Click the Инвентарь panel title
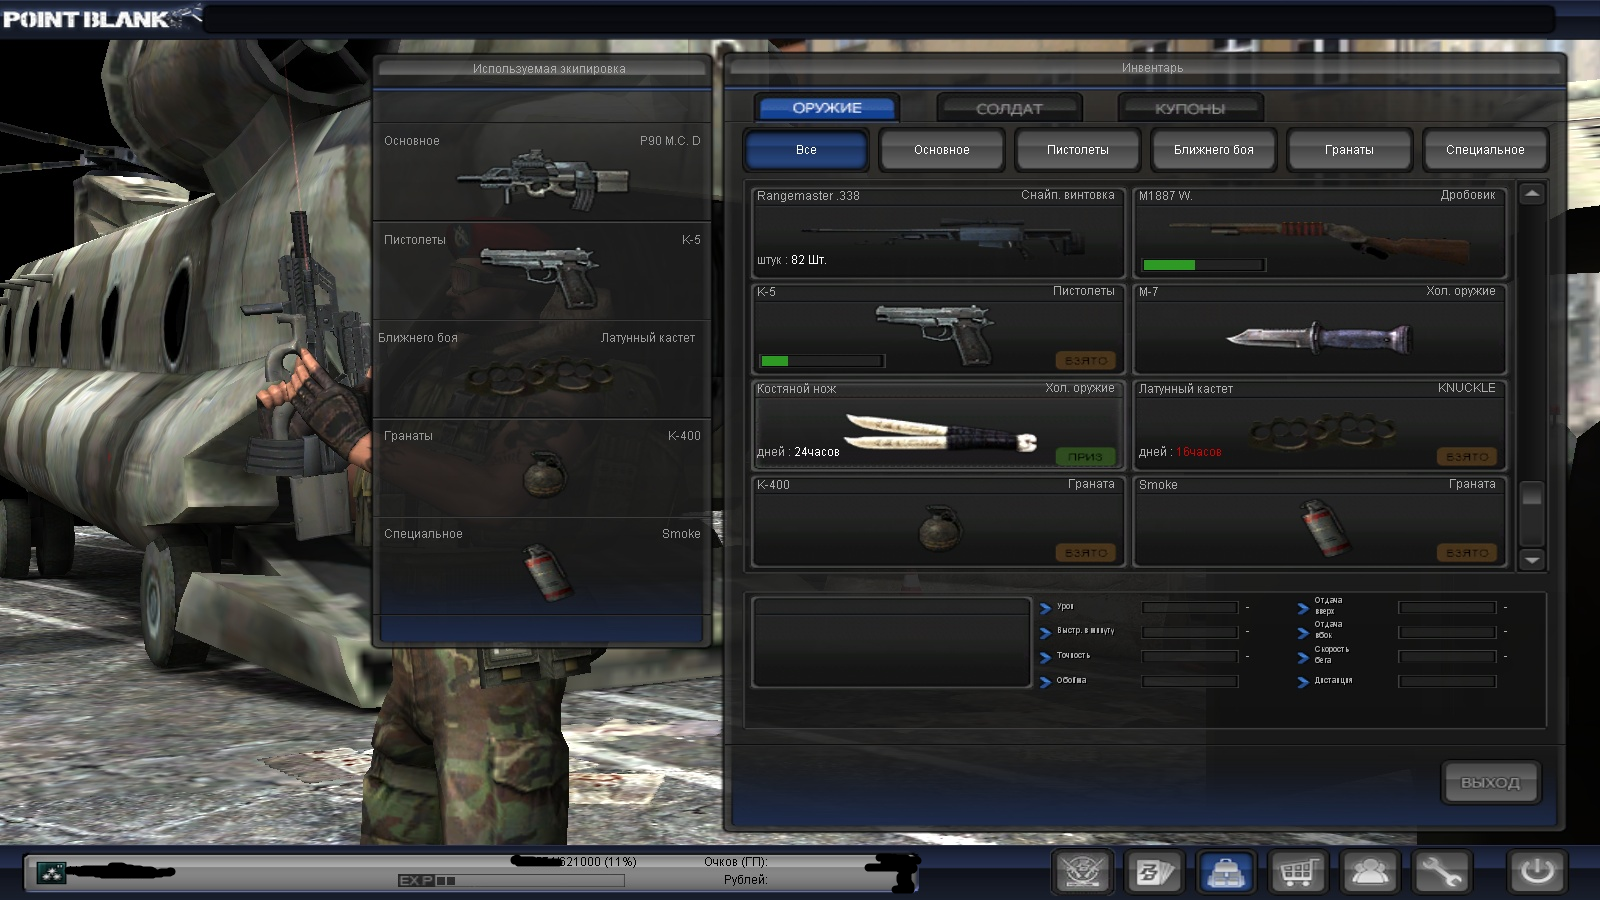Image resolution: width=1600 pixels, height=900 pixels. click(1152, 68)
